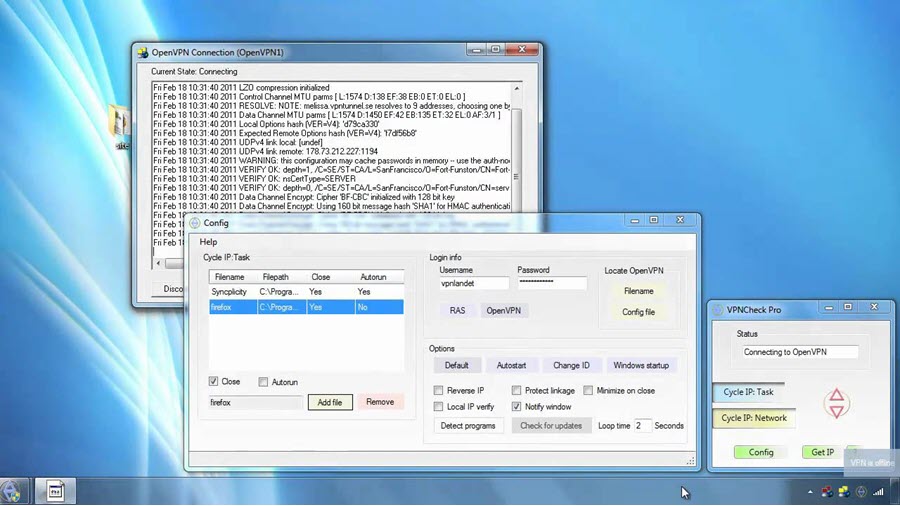Click the 'LZO compression initialized' log line

click(241, 88)
